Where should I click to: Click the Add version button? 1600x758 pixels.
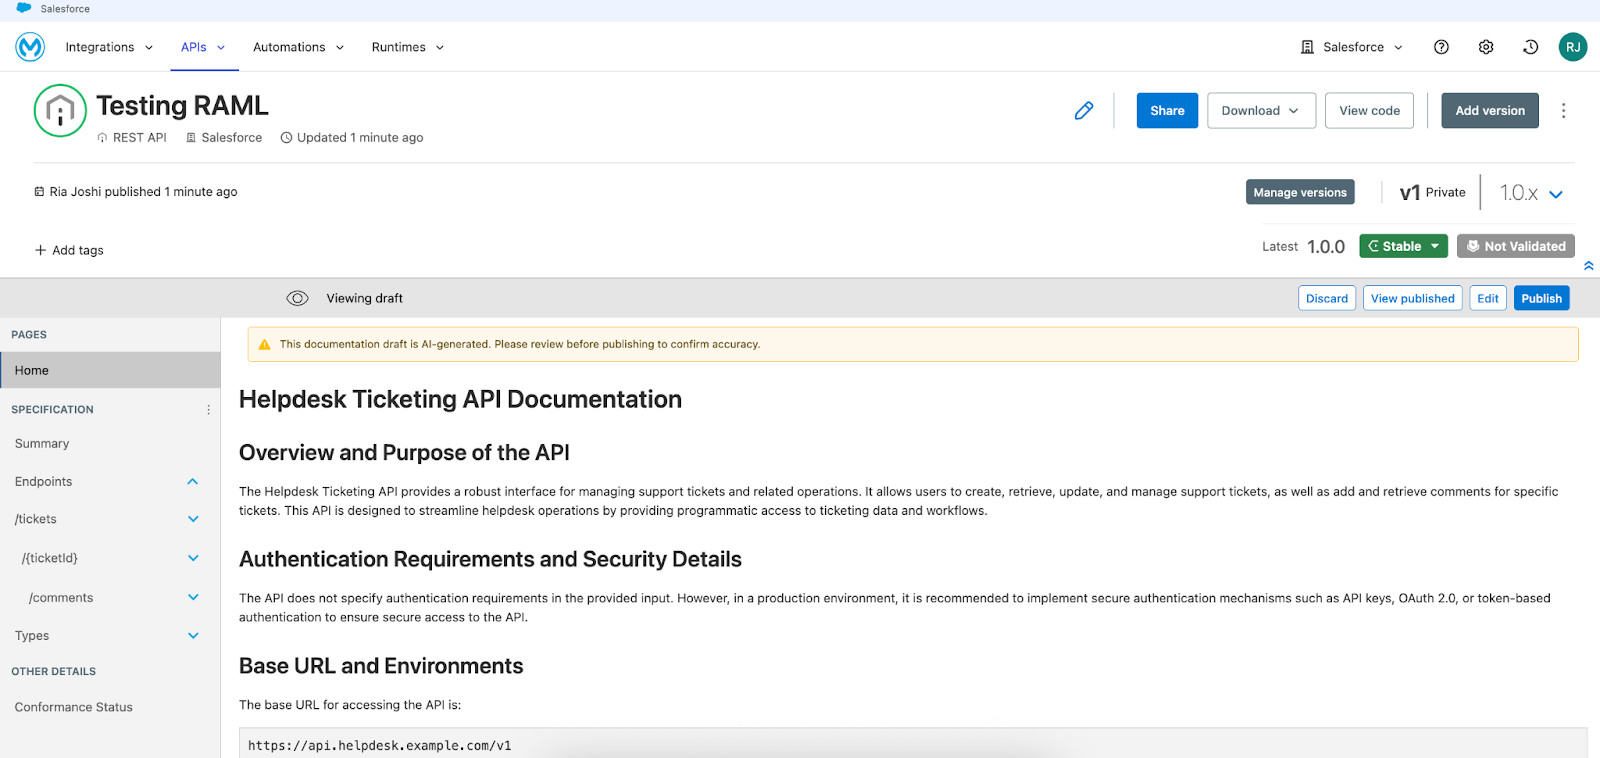[x=1490, y=110]
